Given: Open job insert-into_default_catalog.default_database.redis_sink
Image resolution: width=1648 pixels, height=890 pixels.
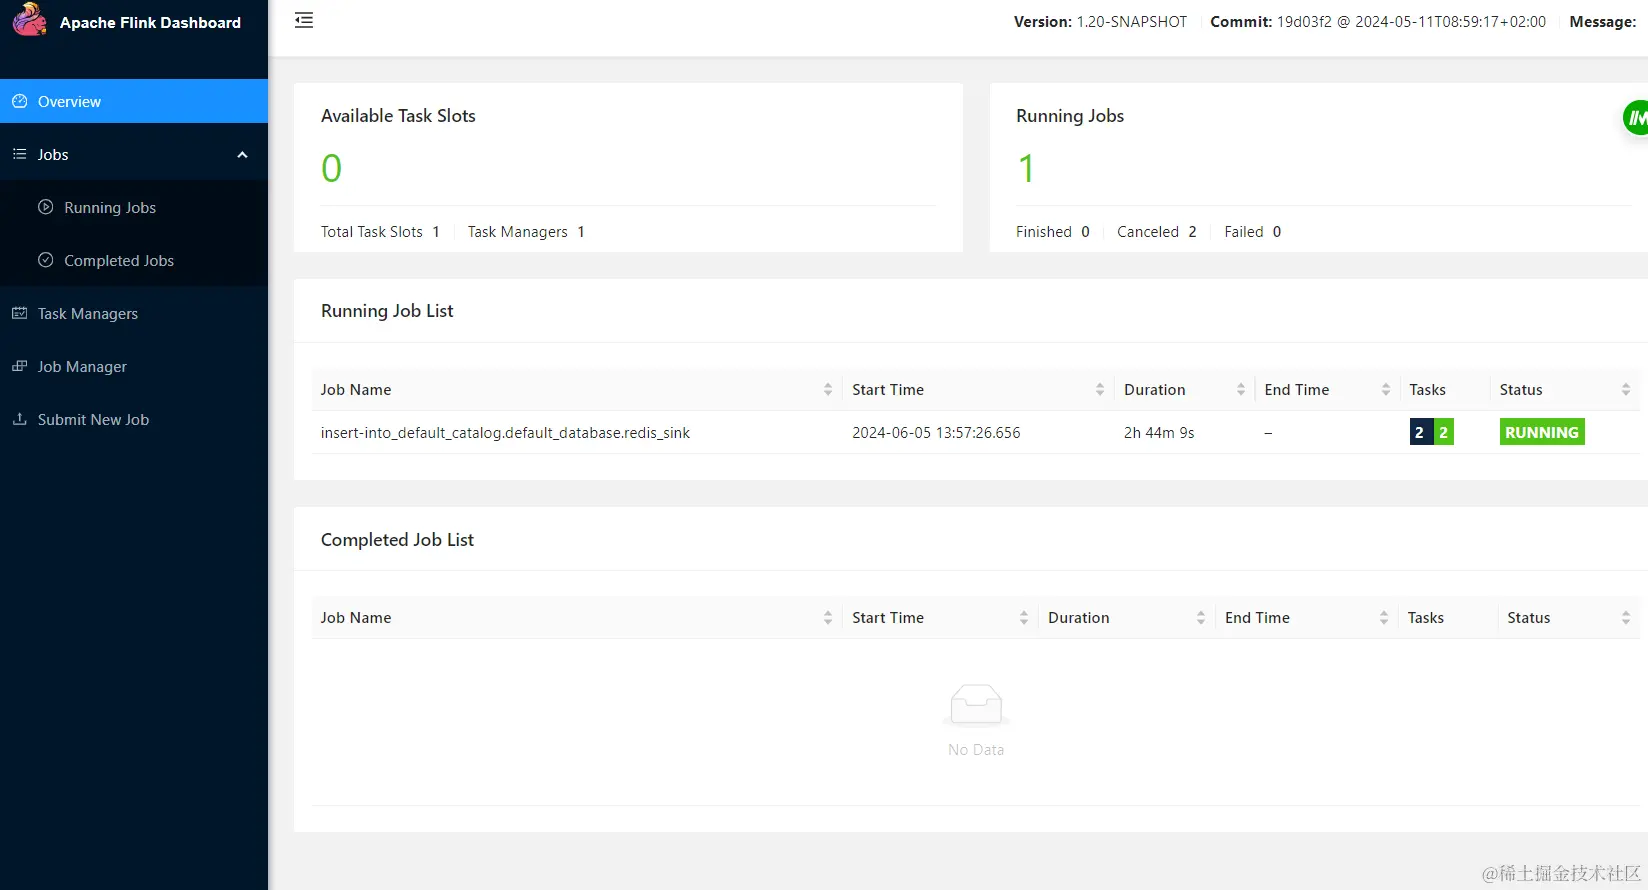Looking at the screenshot, I should pos(505,433).
